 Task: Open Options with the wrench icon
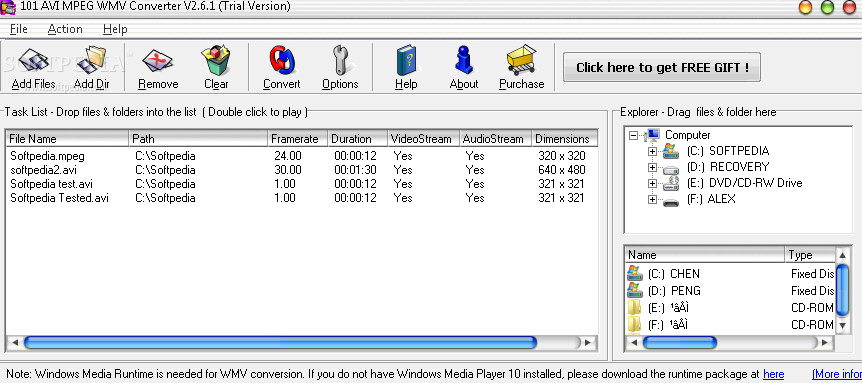(x=340, y=60)
